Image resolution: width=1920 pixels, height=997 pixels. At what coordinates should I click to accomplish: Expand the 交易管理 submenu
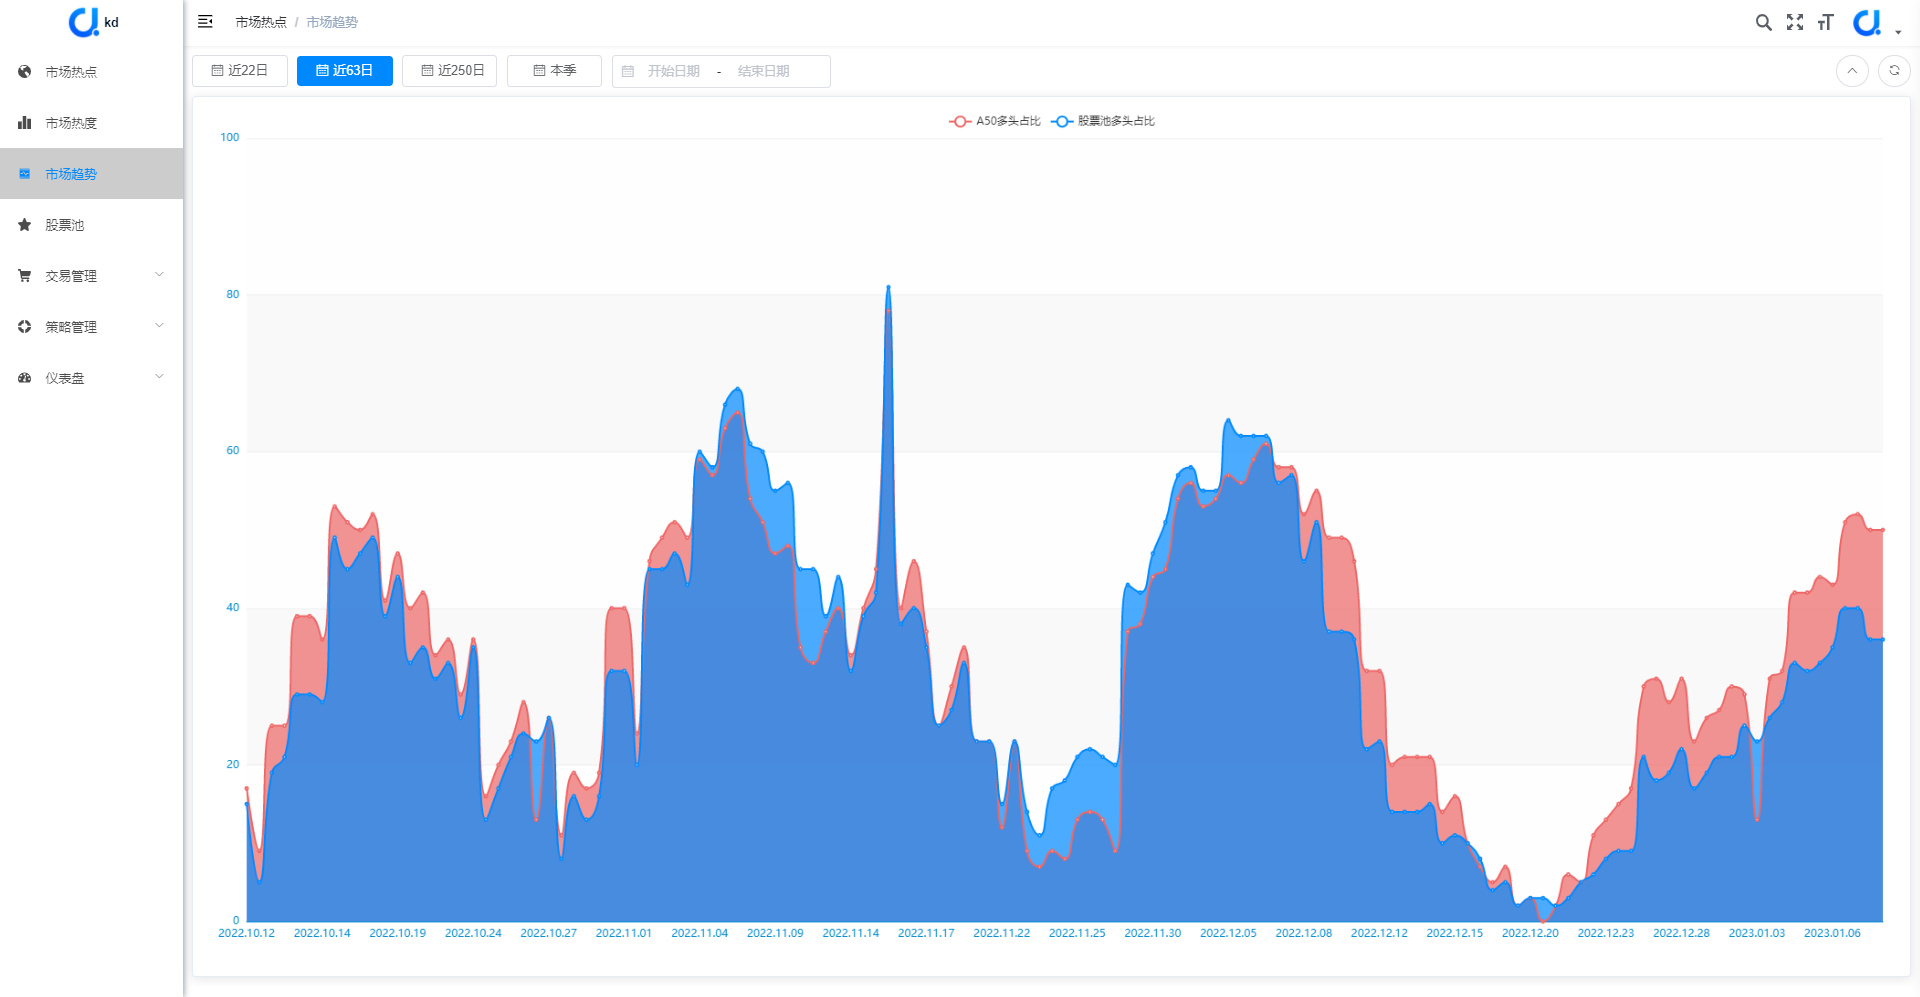coord(91,276)
